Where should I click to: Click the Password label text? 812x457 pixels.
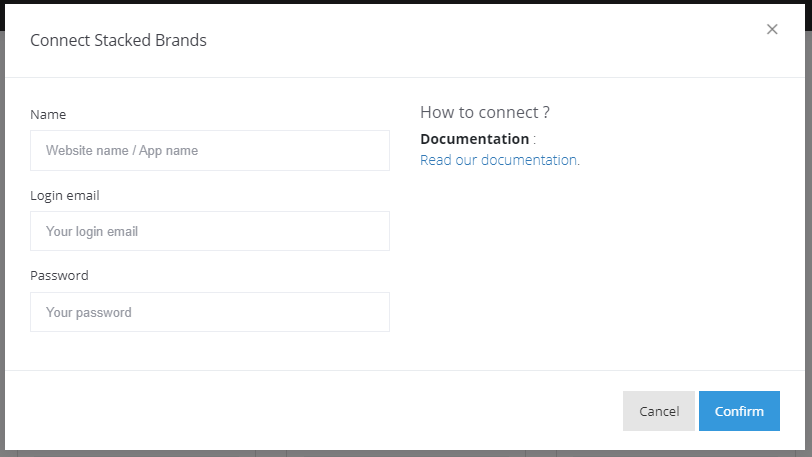coord(59,276)
